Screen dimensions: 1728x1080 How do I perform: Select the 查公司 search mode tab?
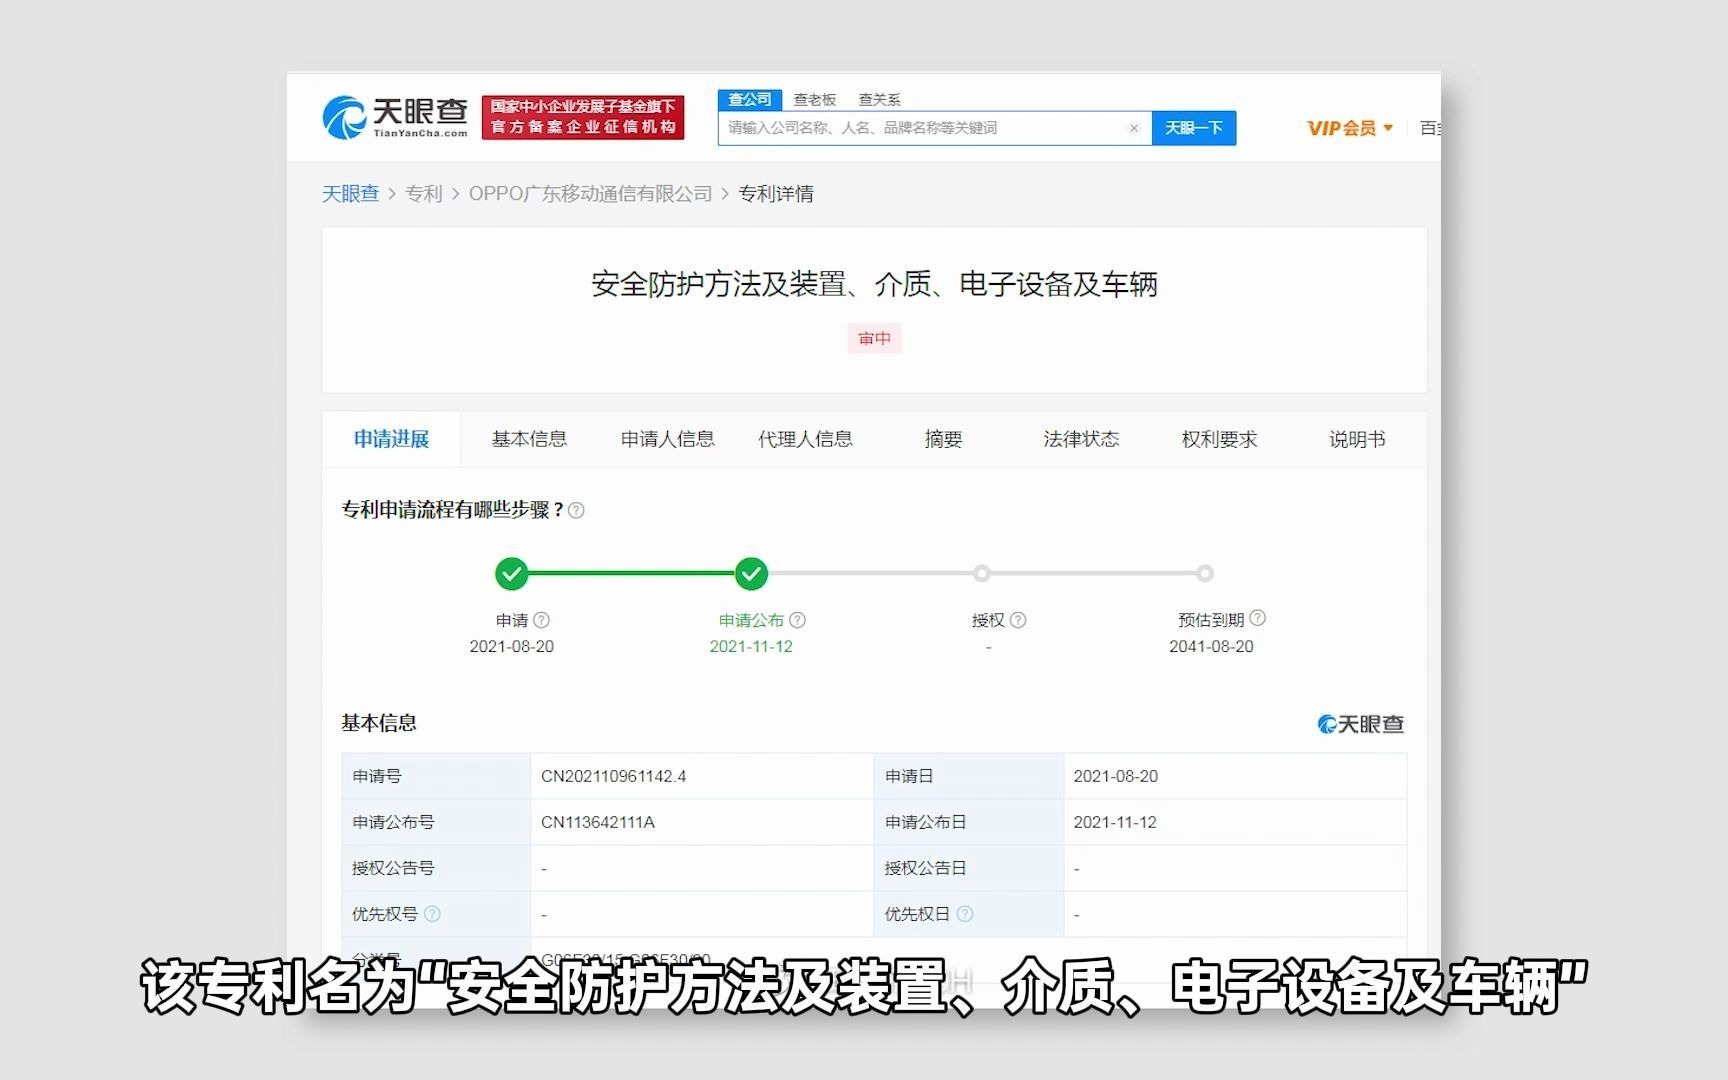[x=750, y=100]
